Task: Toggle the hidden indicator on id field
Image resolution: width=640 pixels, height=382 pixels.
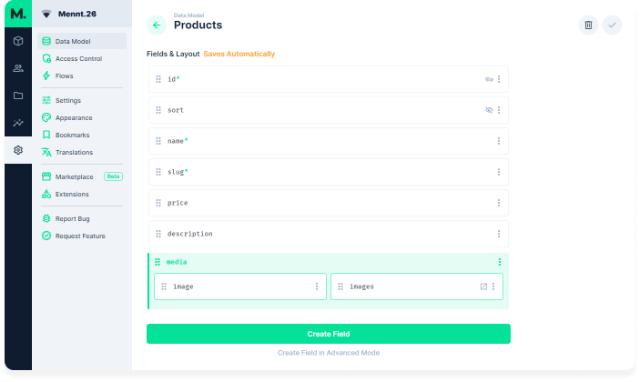Action: coord(489,79)
